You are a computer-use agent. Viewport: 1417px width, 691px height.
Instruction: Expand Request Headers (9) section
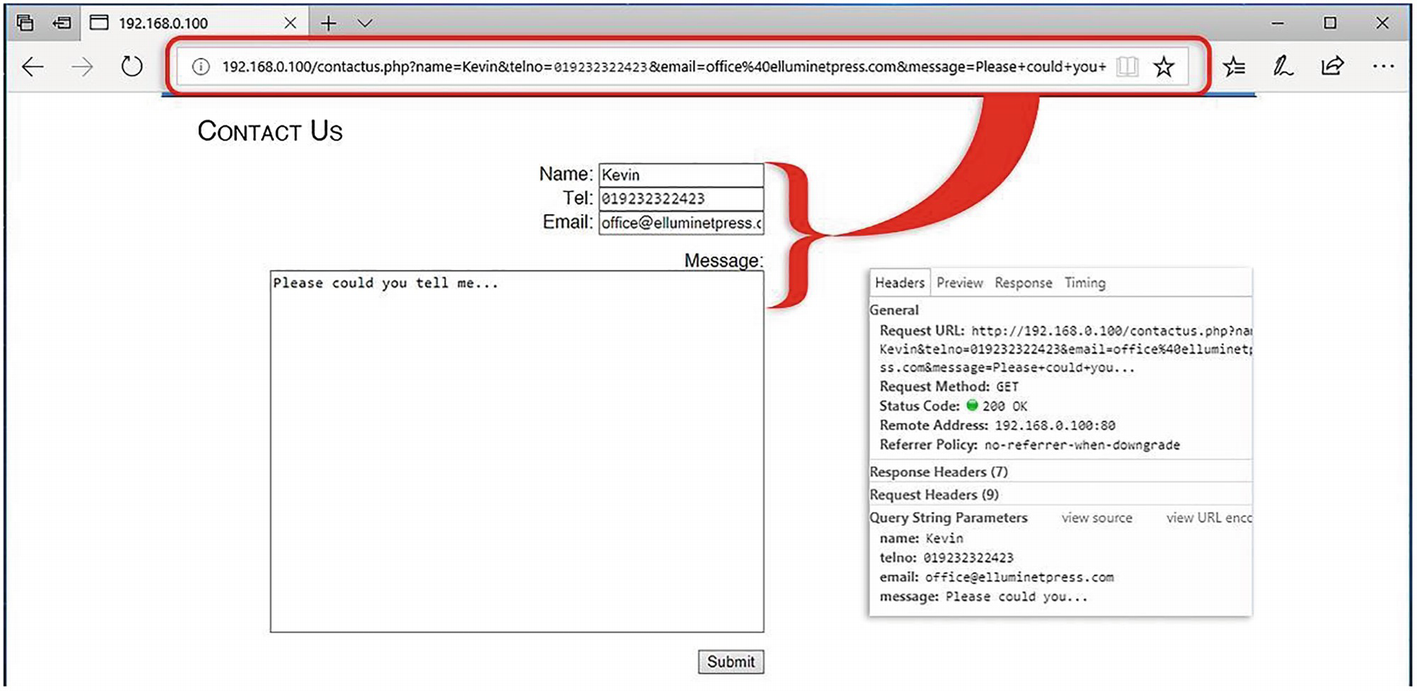pyautogui.click(x=934, y=495)
